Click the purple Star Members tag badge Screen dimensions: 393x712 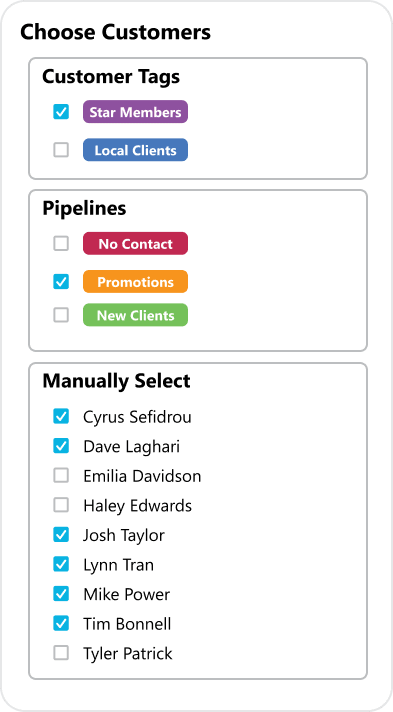pos(135,112)
